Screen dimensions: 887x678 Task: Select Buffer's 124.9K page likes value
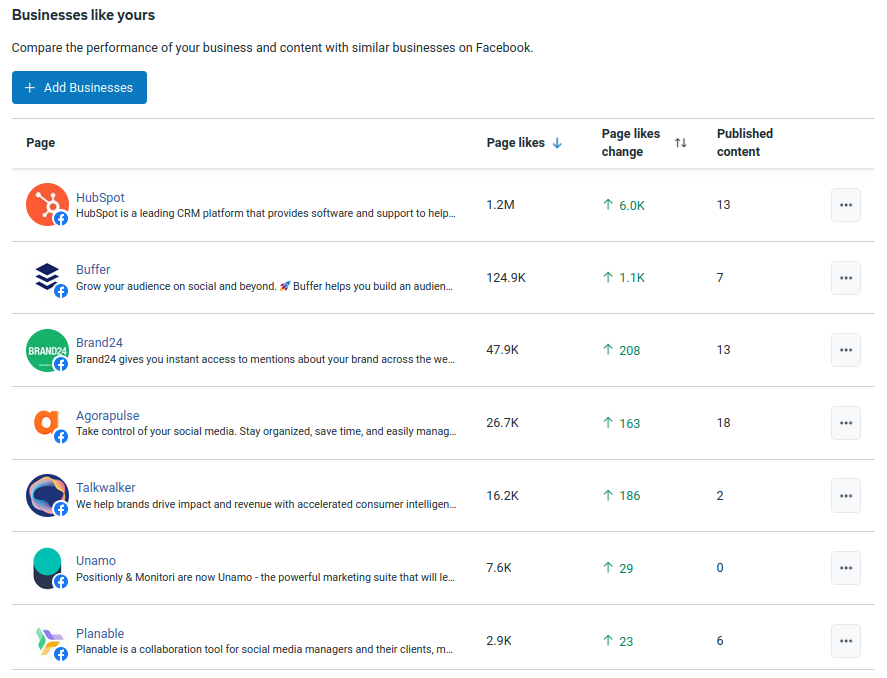pos(506,278)
